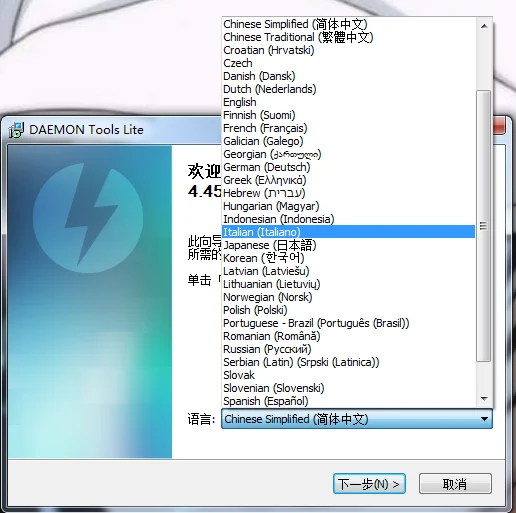Image resolution: width=516 pixels, height=513 pixels.
Task: Pick Greek (Ελληνικά) language
Action: click(x=348, y=180)
